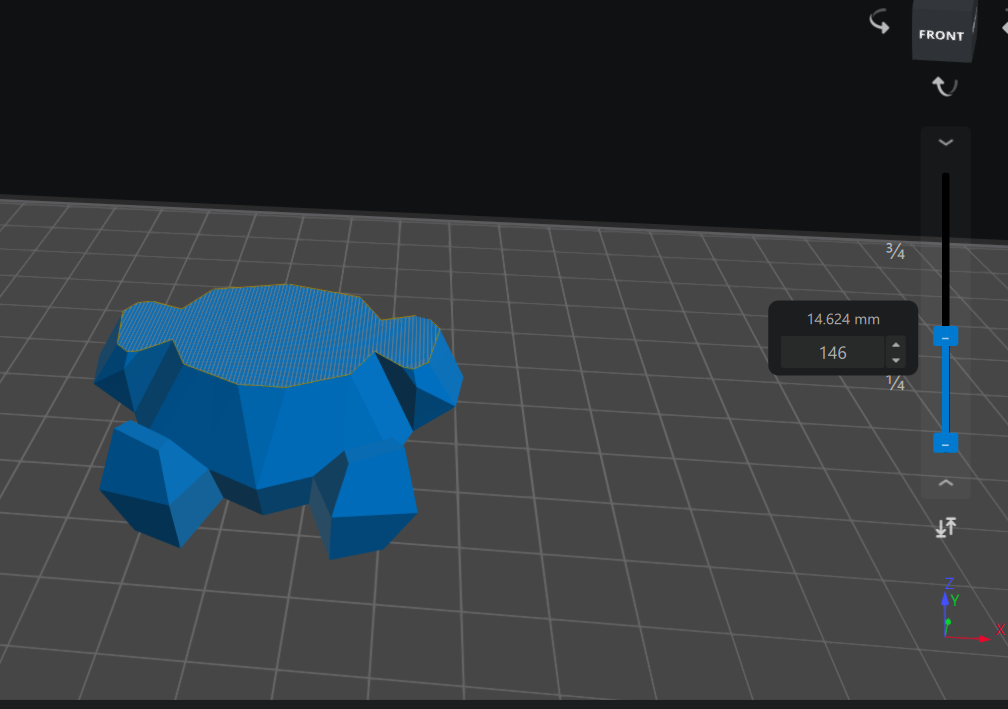Viewport: 1008px width, 709px height.
Task: Click the up chevron below layer slider
Action: 946,483
